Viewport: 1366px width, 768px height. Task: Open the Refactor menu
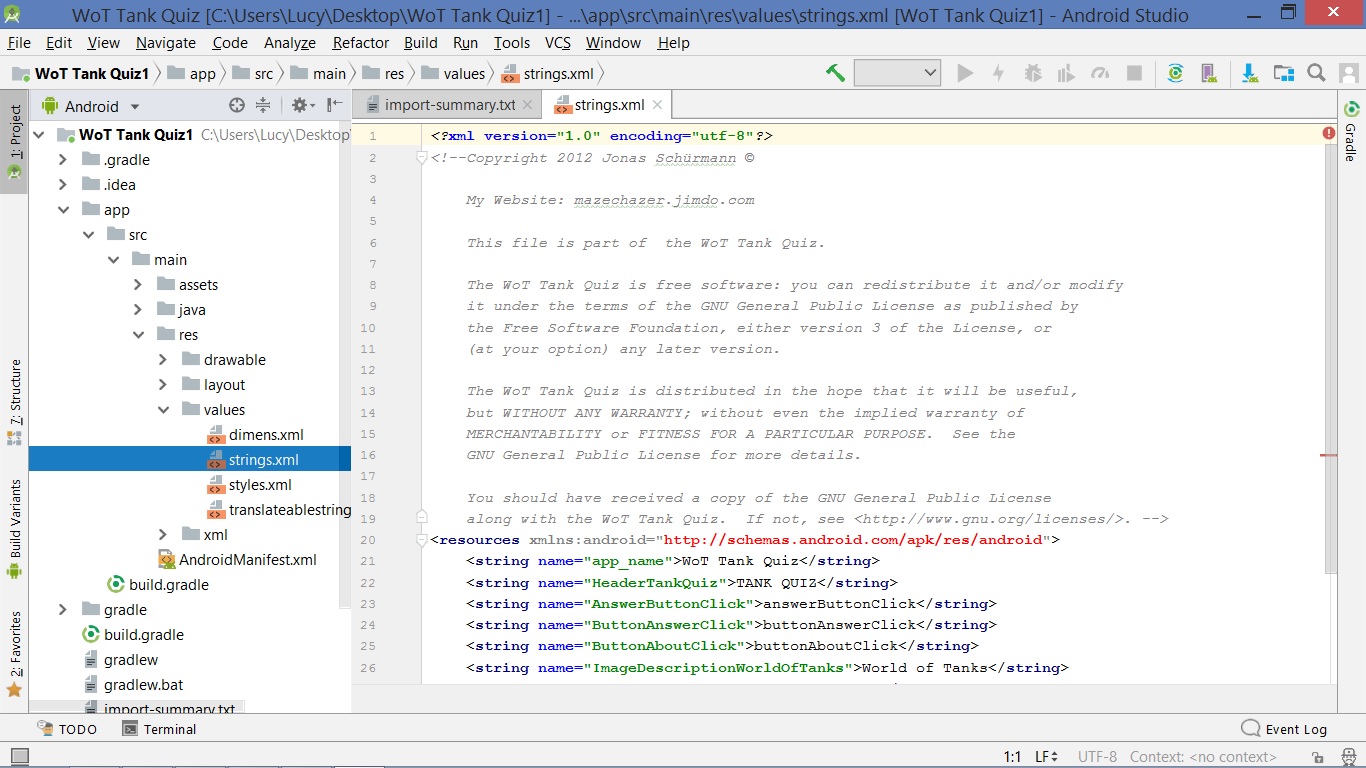click(361, 43)
